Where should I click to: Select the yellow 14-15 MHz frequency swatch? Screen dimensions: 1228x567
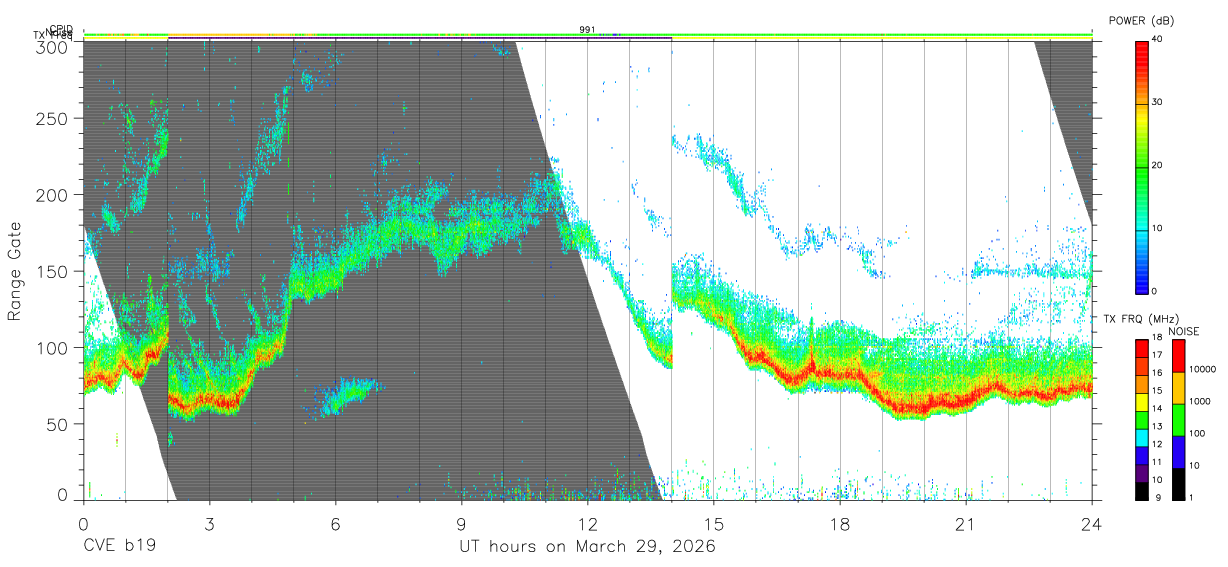click(1141, 402)
